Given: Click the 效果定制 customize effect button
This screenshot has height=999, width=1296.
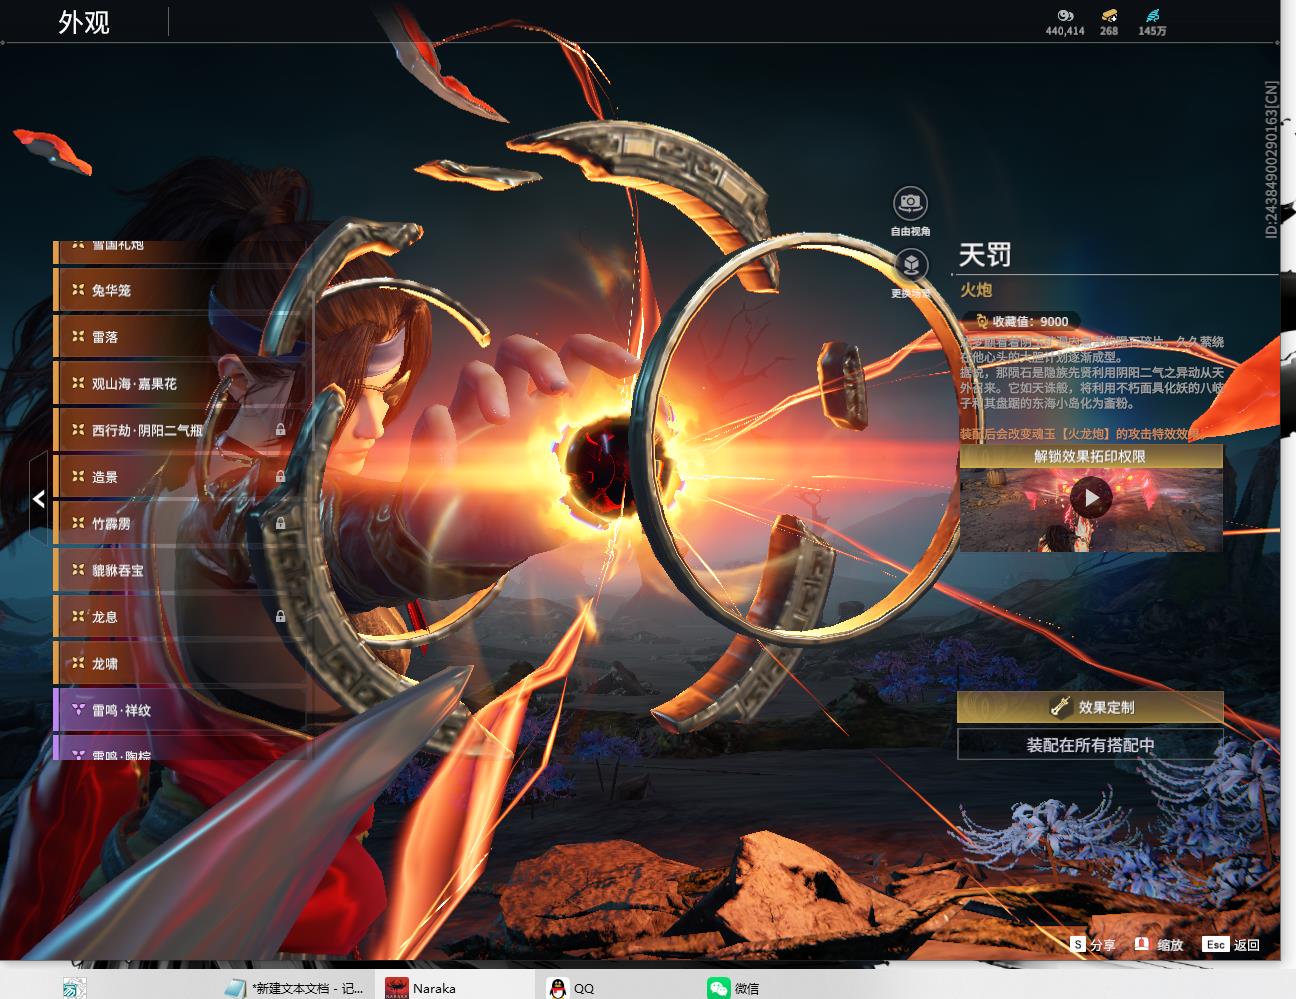Looking at the screenshot, I should (x=1090, y=707).
